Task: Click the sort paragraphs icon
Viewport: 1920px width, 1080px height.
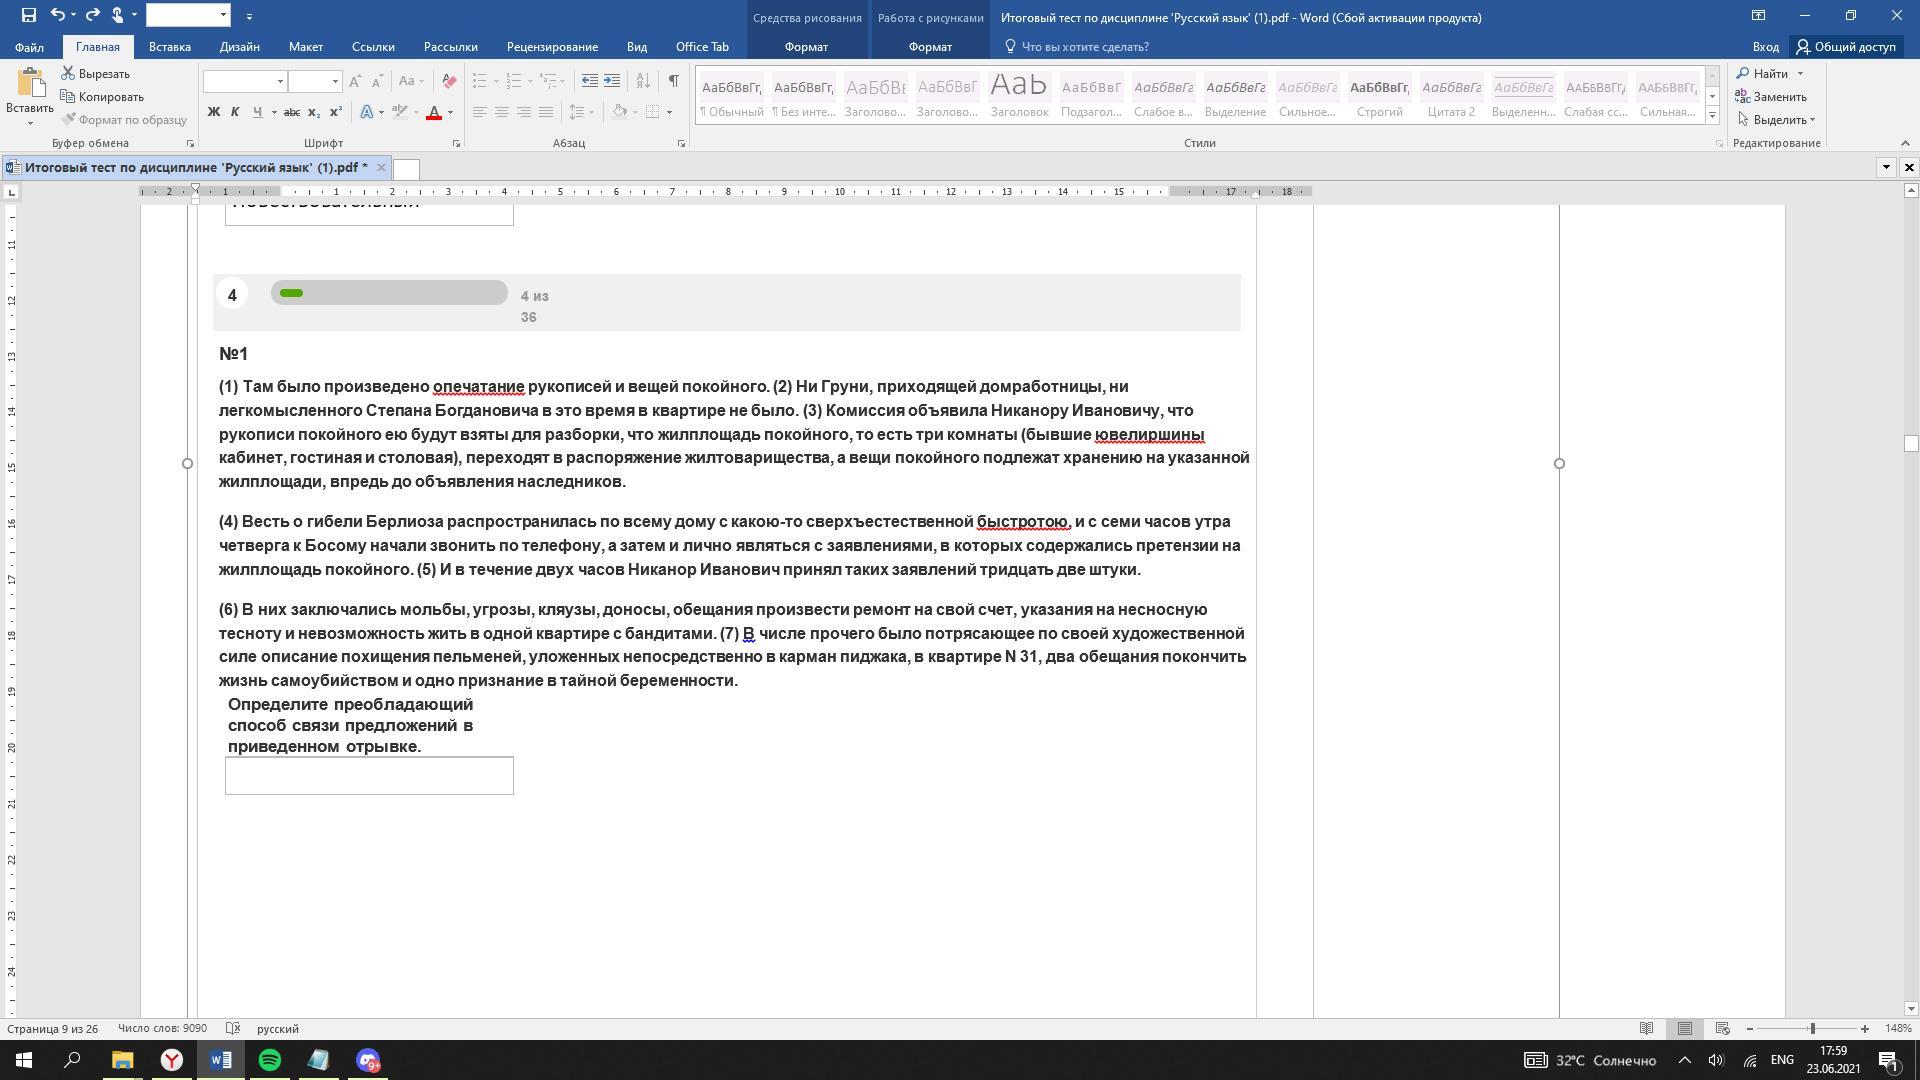Action: point(643,81)
